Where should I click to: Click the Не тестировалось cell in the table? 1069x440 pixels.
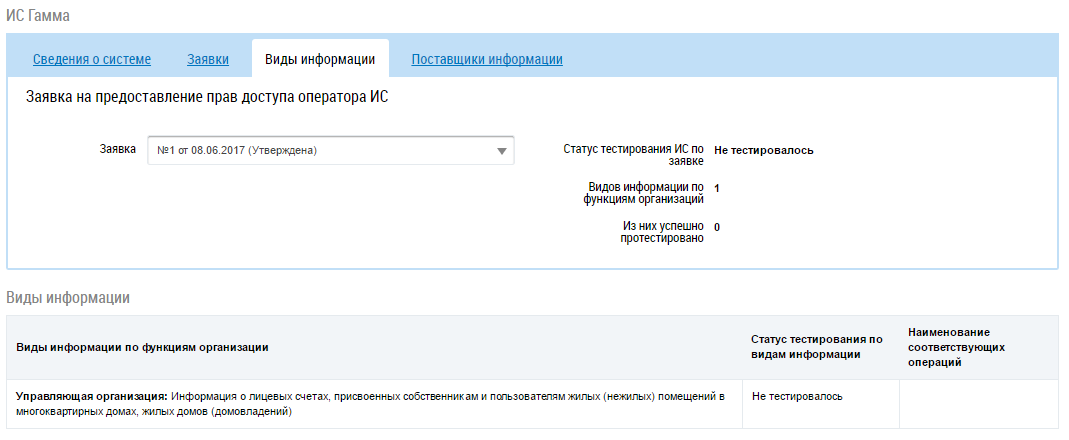click(x=797, y=396)
